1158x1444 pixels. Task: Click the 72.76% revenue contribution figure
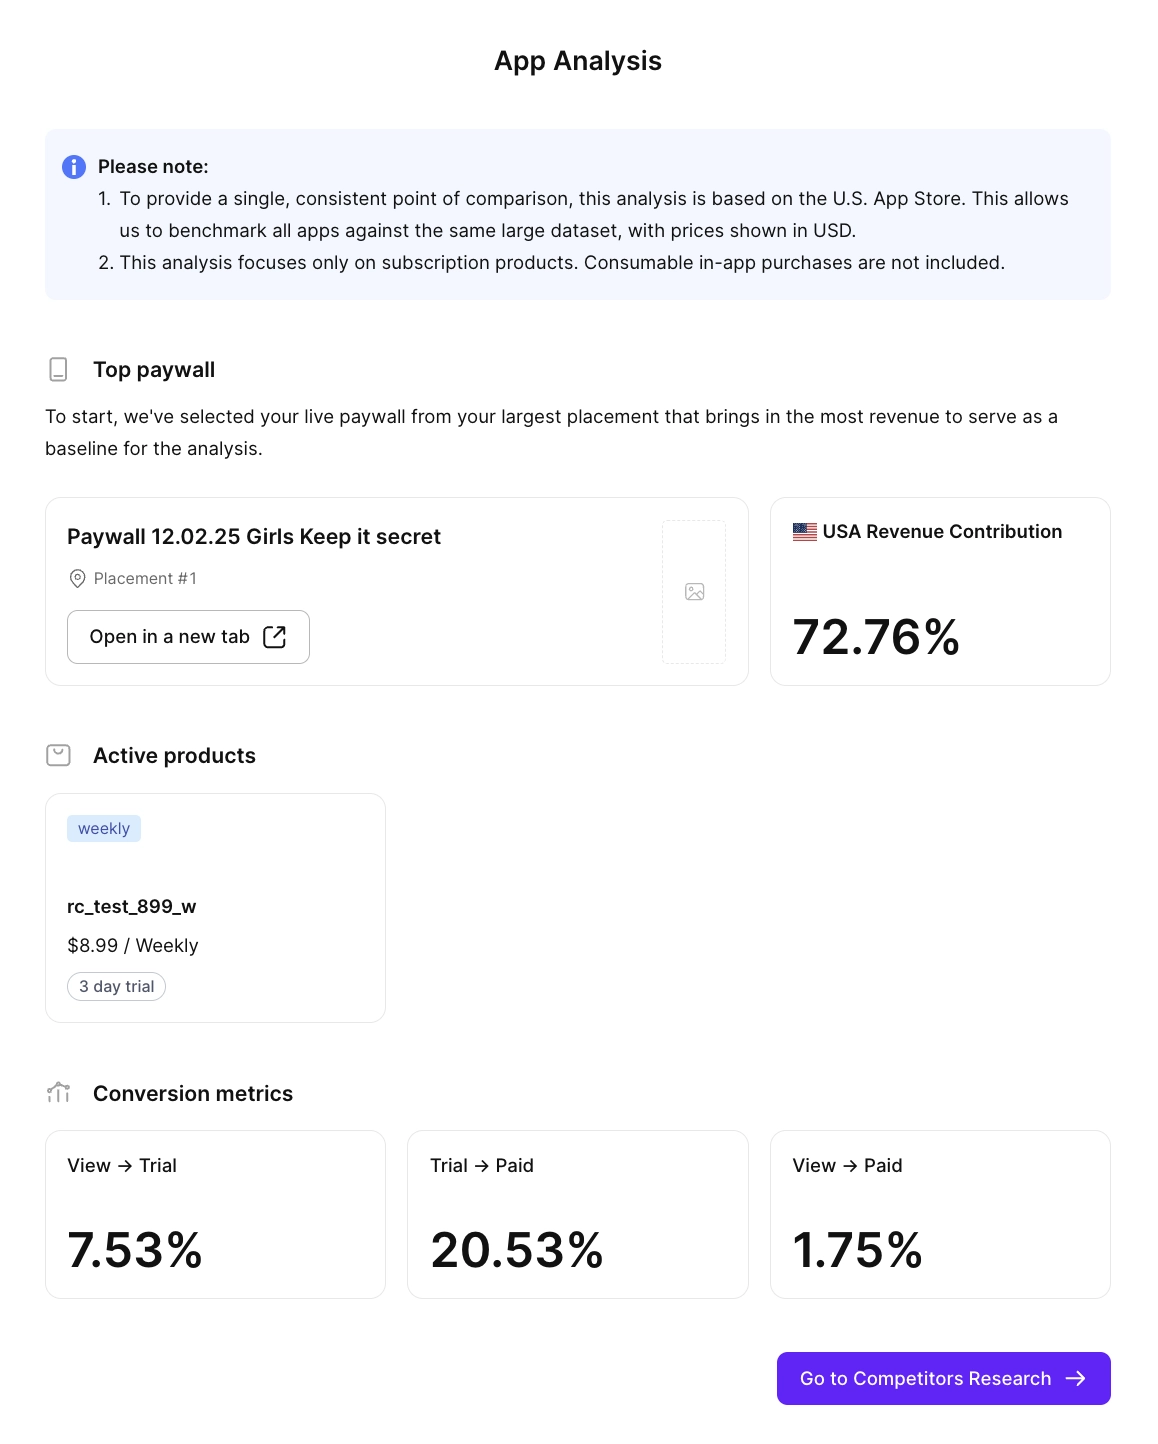coord(875,637)
